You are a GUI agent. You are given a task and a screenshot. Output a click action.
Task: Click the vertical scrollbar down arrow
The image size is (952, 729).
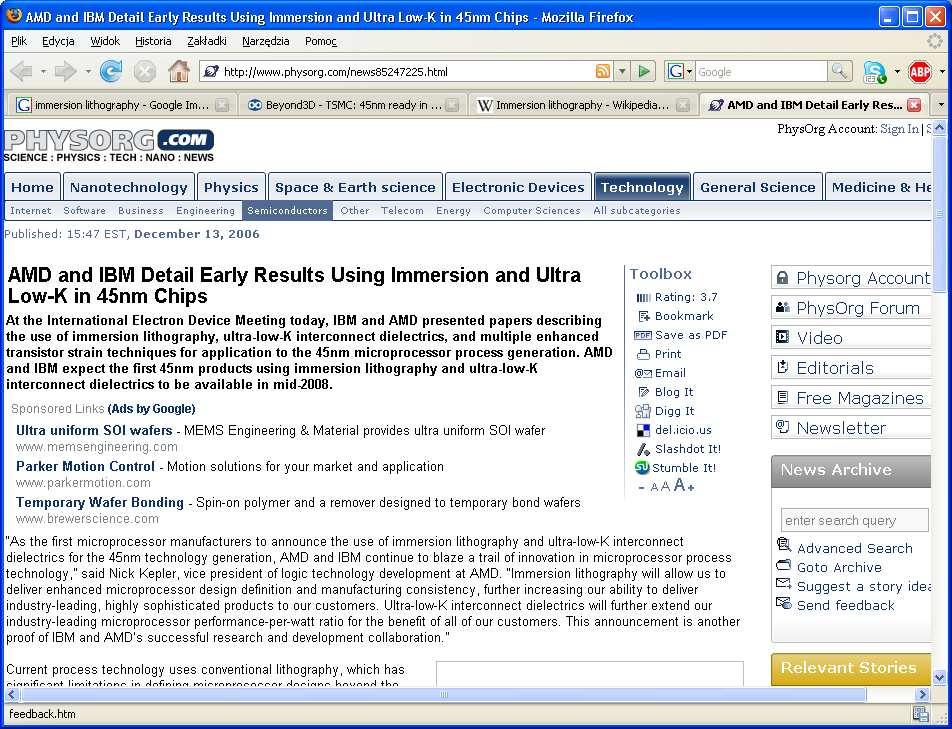(939, 677)
